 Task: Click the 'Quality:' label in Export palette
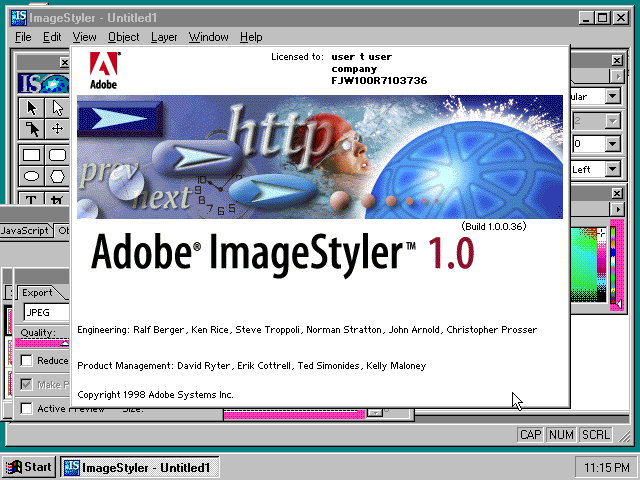coord(38,333)
